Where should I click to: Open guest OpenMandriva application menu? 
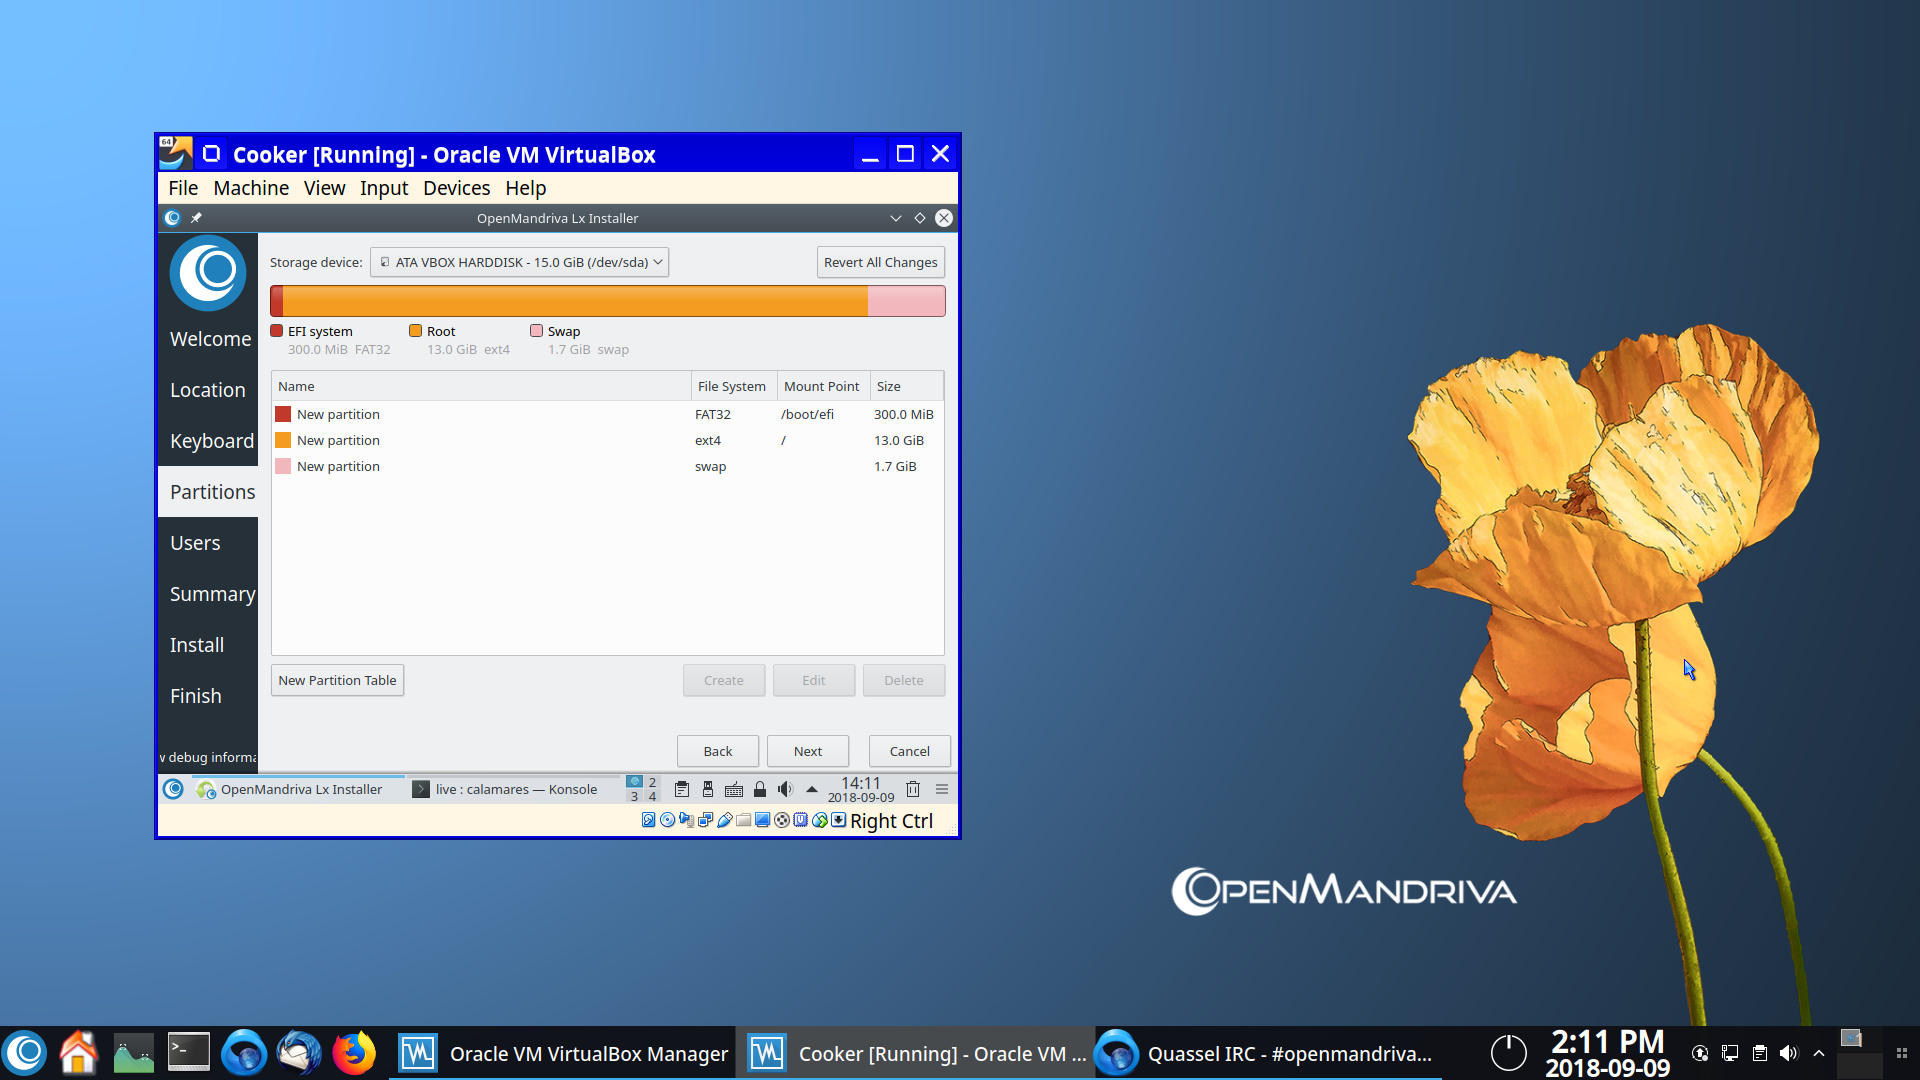pyautogui.click(x=173, y=789)
